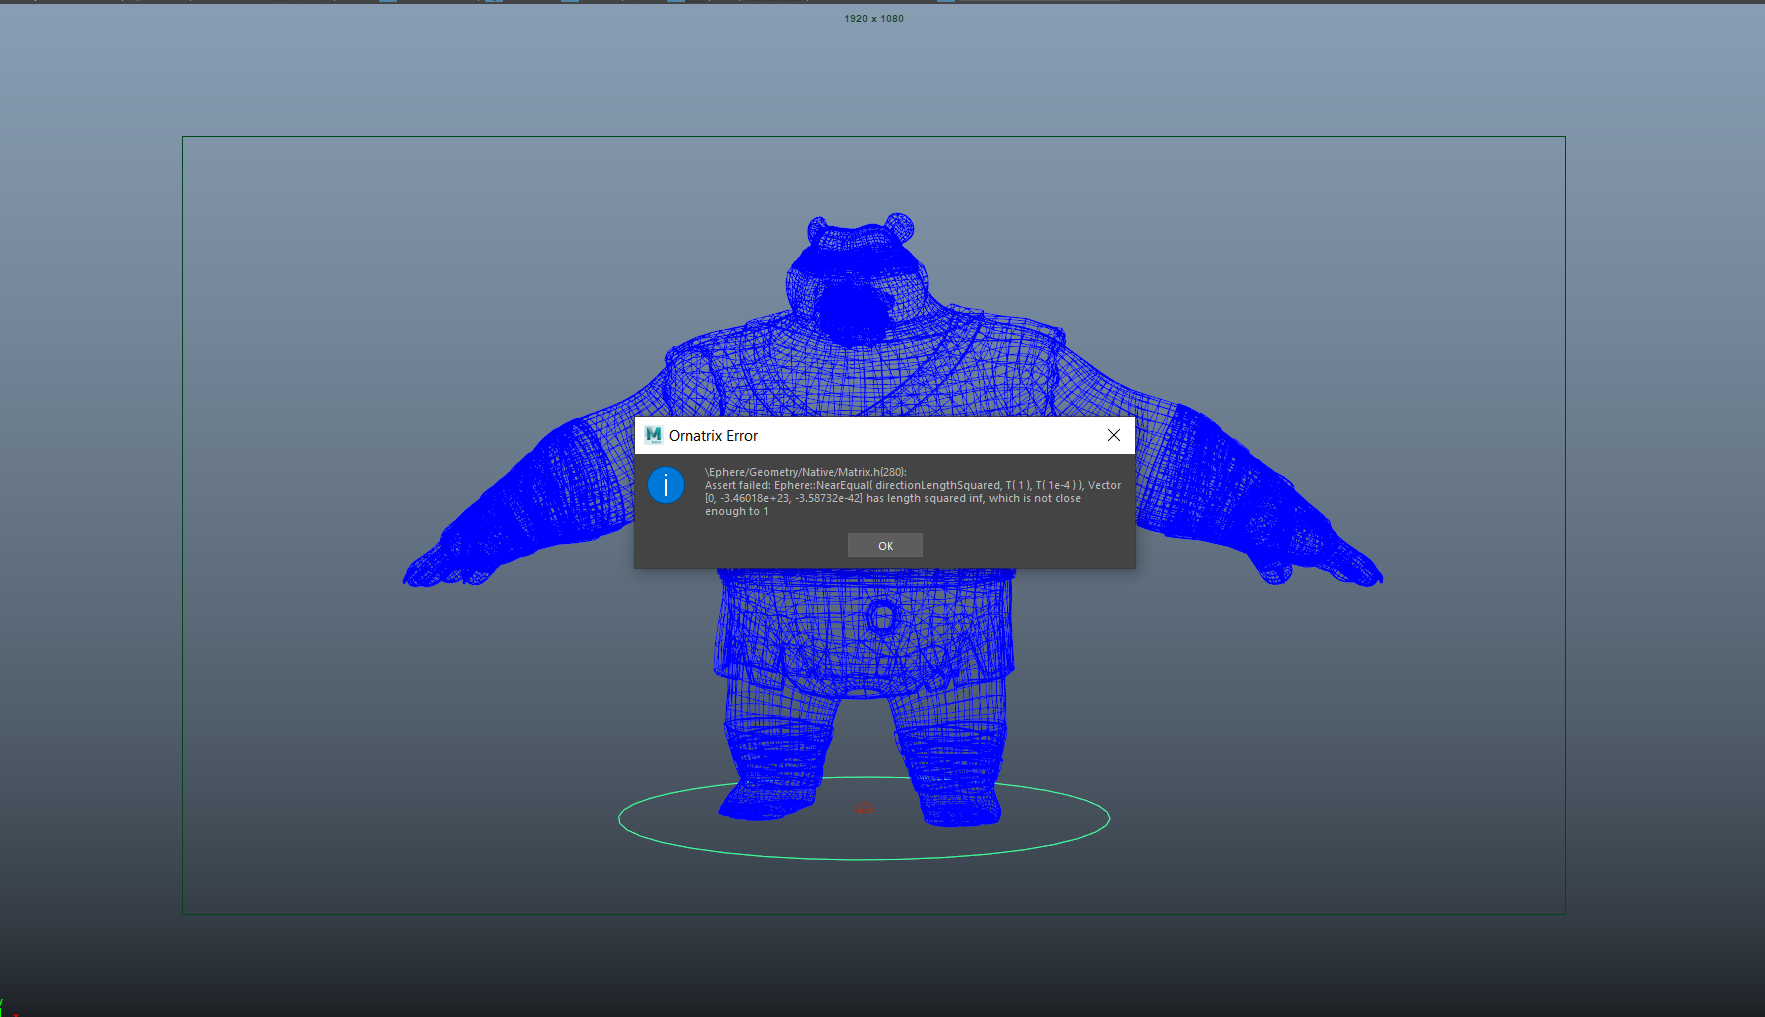Click the Ornatrix Error title text
The width and height of the screenshot is (1765, 1017).
[x=713, y=436]
